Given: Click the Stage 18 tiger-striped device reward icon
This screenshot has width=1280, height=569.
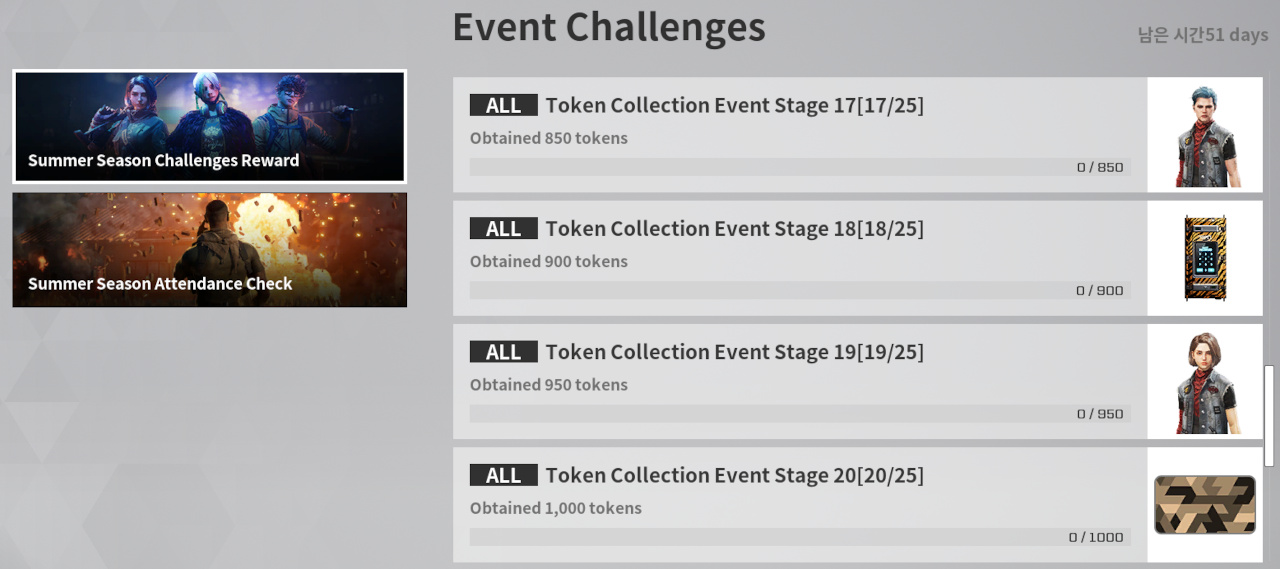Looking at the screenshot, I should tap(1205, 258).
